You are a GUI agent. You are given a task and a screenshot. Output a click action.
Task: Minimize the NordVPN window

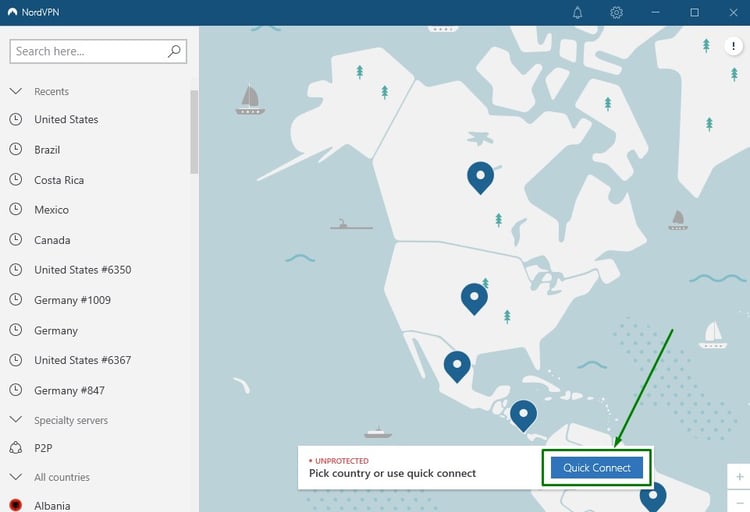[x=655, y=12]
